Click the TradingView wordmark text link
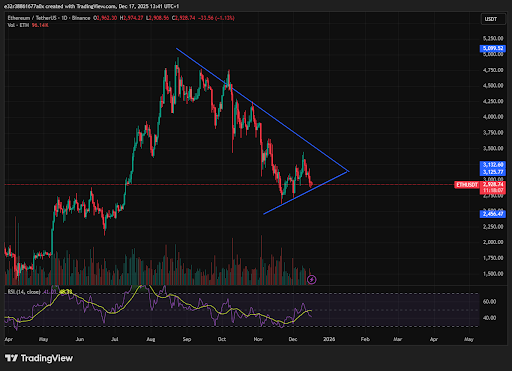Image resolution: width=512 pixels, height=371 pixels. click(x=47, y=358)
